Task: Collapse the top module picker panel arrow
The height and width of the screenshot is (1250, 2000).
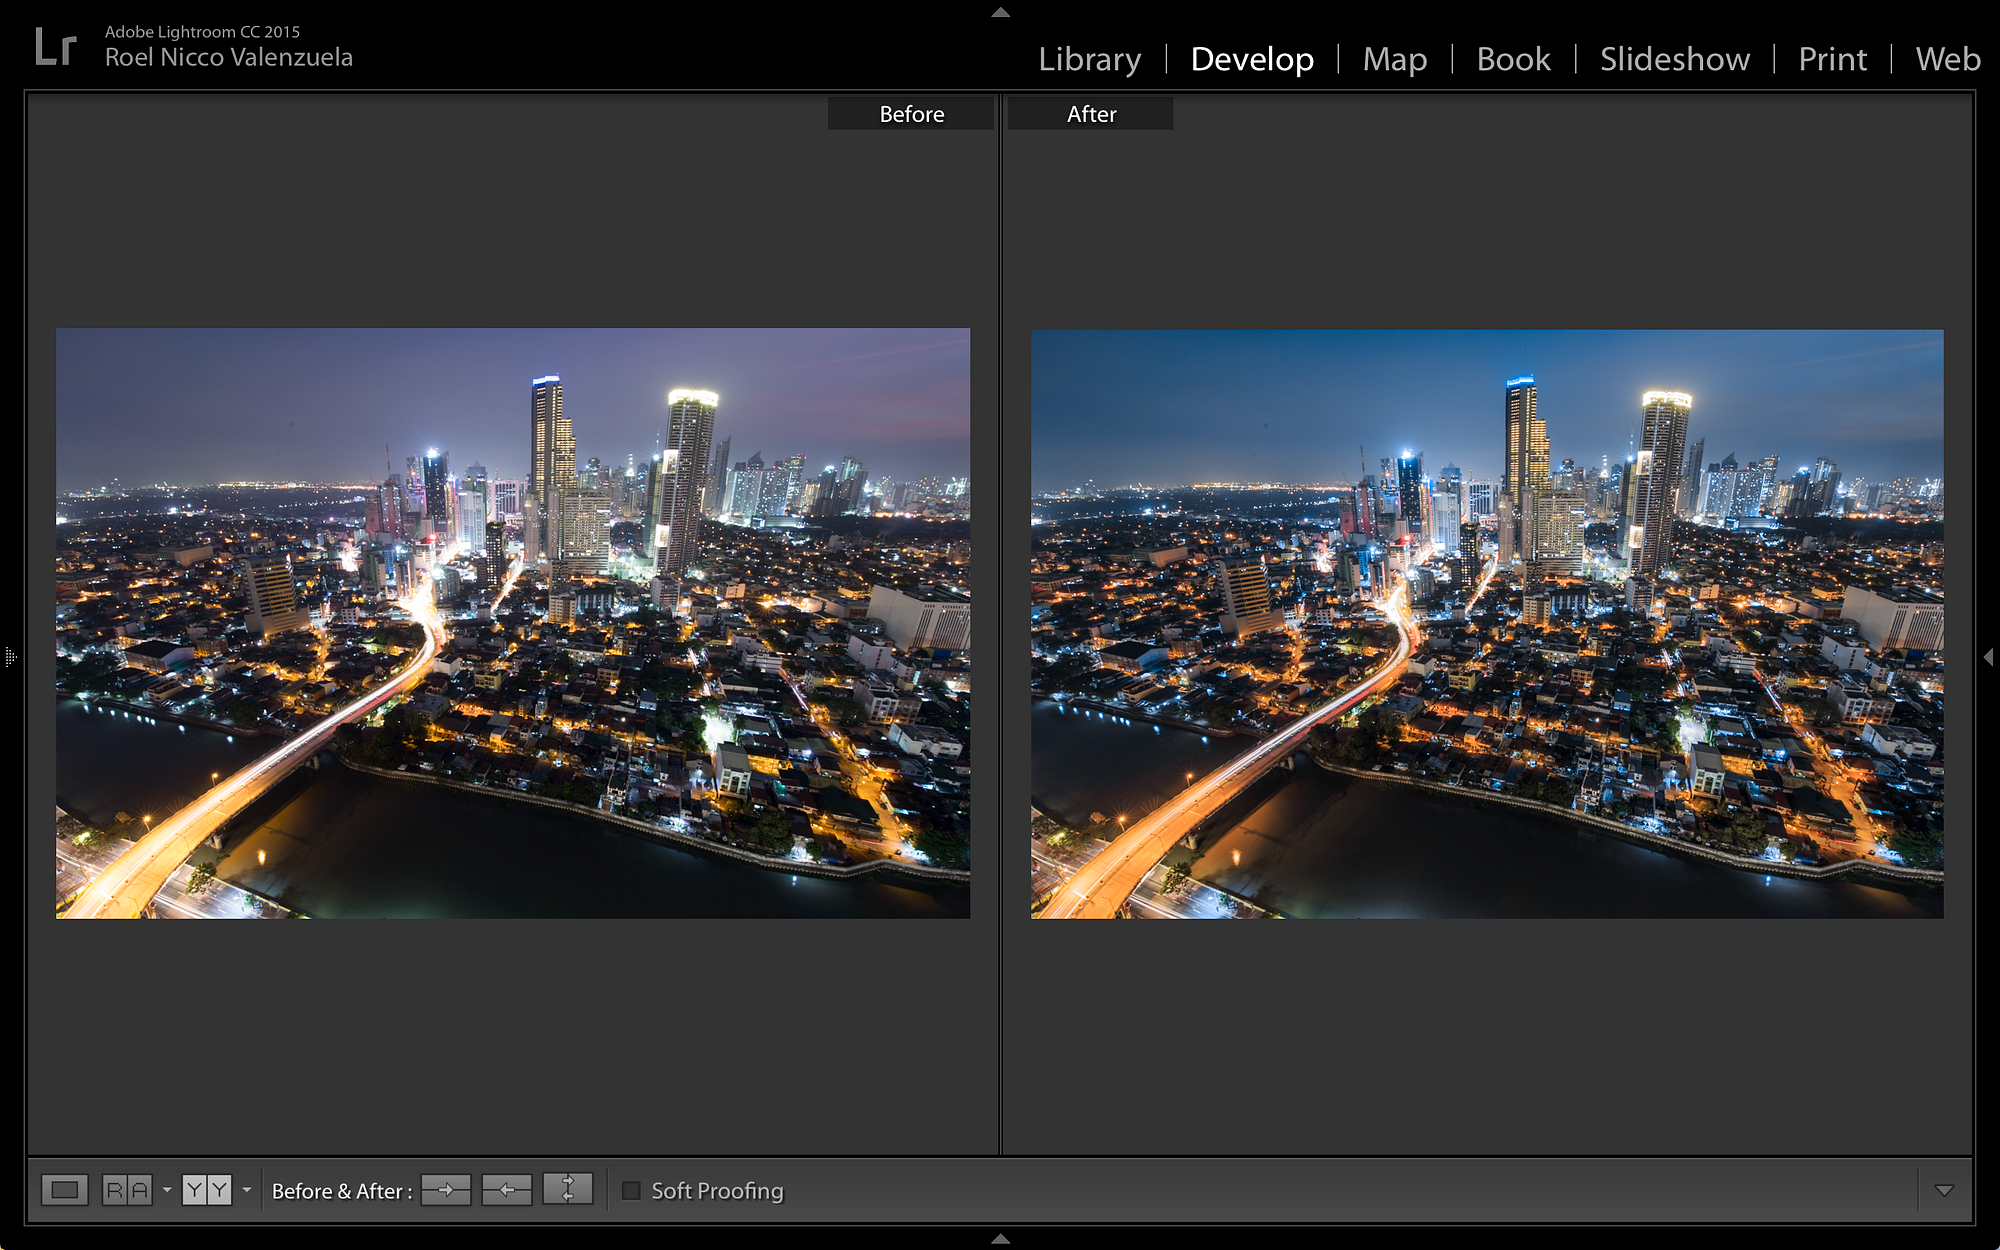Action: [x=1000, y=13]
